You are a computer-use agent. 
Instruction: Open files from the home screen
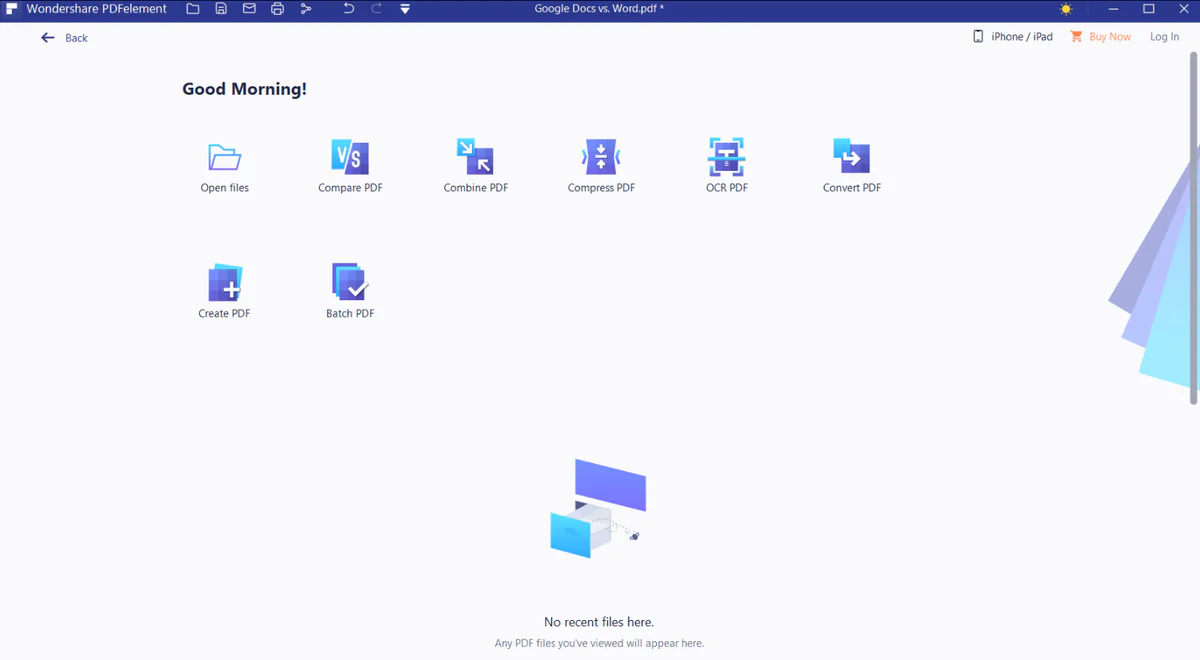(x=224, y=165)
